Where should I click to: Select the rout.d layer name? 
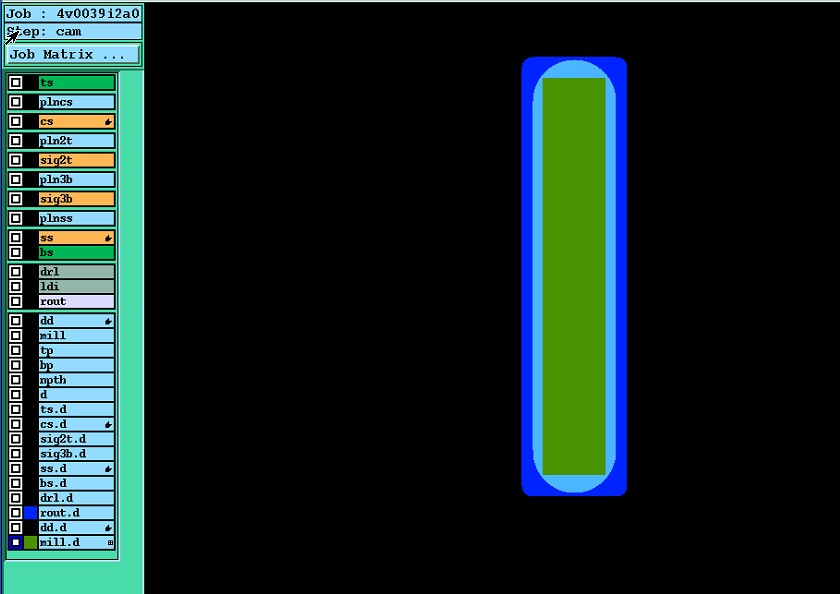77,513
